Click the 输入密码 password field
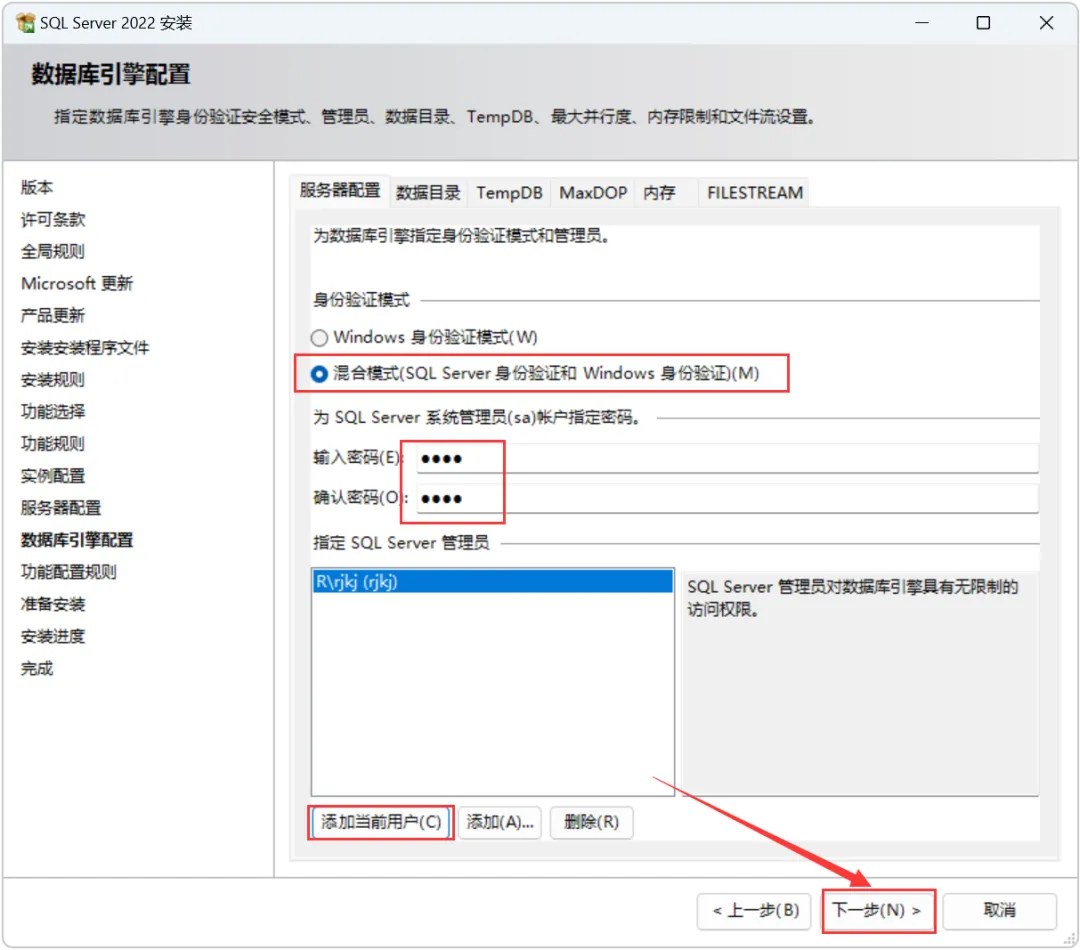Screen dimensions: 1080x950 pyautogui.click(x=727, y=459)
